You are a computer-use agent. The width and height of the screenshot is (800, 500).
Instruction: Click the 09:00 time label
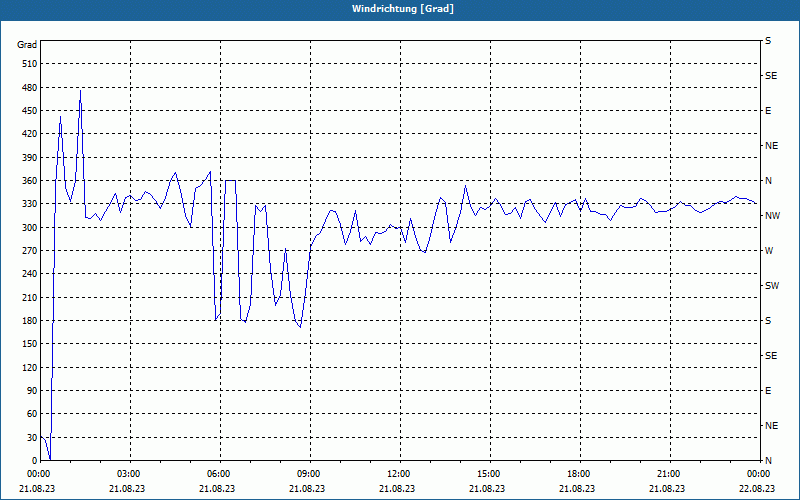[307, 473]
